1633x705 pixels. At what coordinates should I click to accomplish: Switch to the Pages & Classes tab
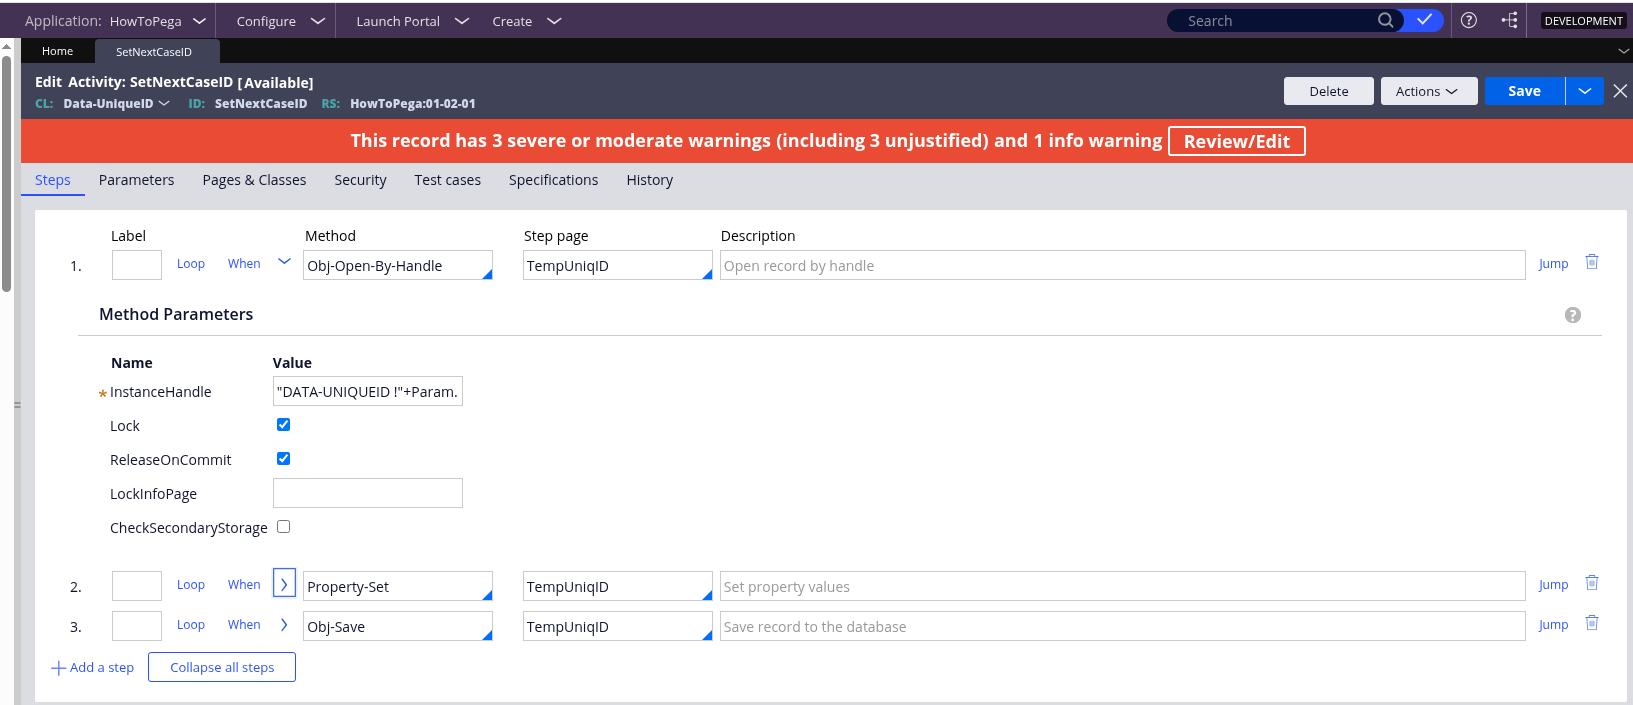[254, 180]
